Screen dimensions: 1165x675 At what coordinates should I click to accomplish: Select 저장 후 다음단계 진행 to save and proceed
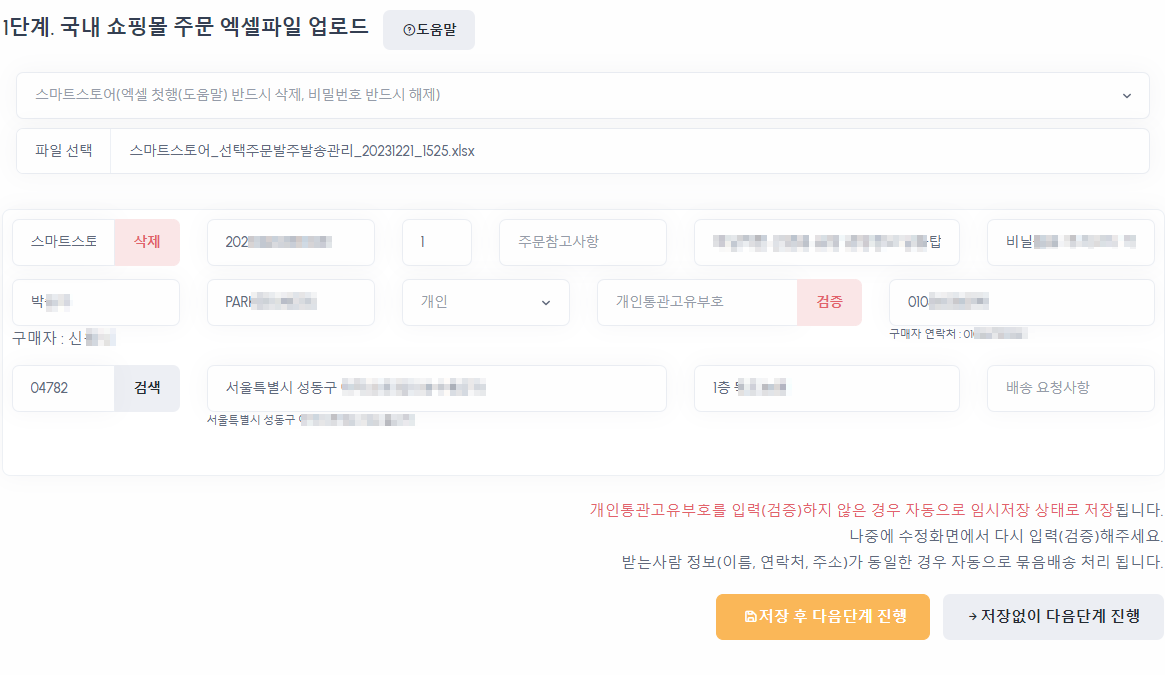(x=822, y=617)
